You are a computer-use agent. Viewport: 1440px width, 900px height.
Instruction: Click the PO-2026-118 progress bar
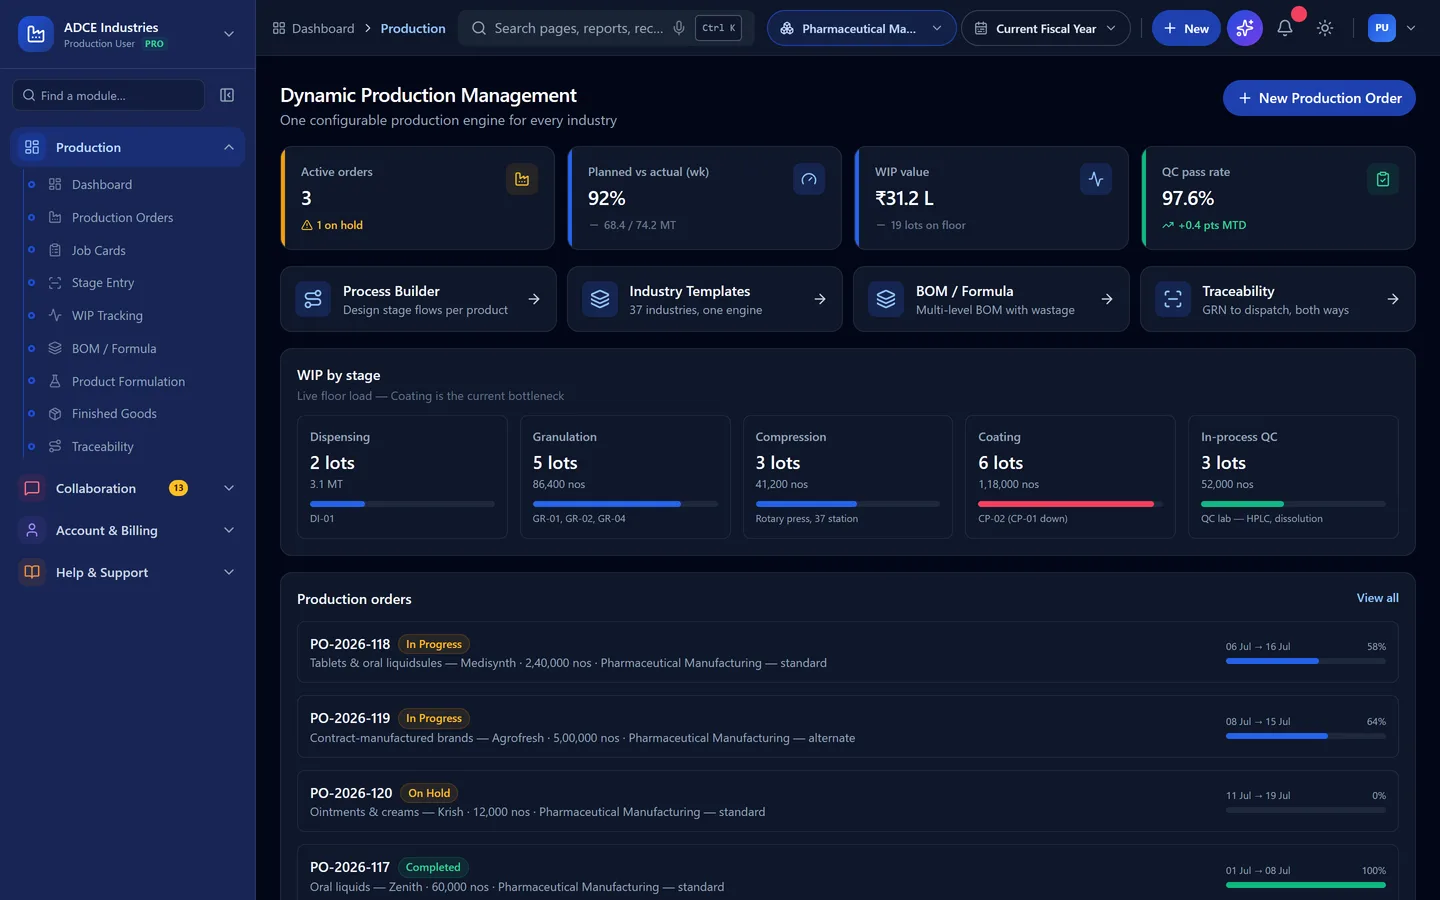point(1305,661)
